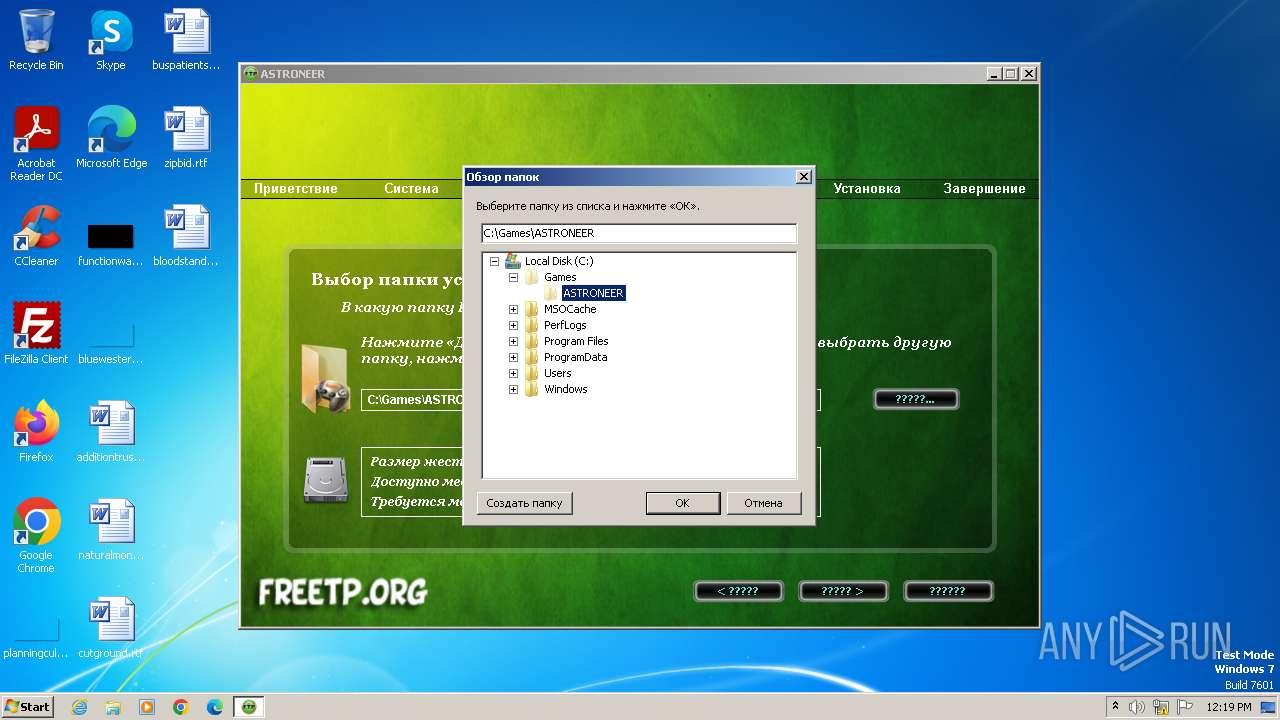Click the Установка installer tab
Image resolution: width=1280 pixels, height=720 pixels.
867,188
